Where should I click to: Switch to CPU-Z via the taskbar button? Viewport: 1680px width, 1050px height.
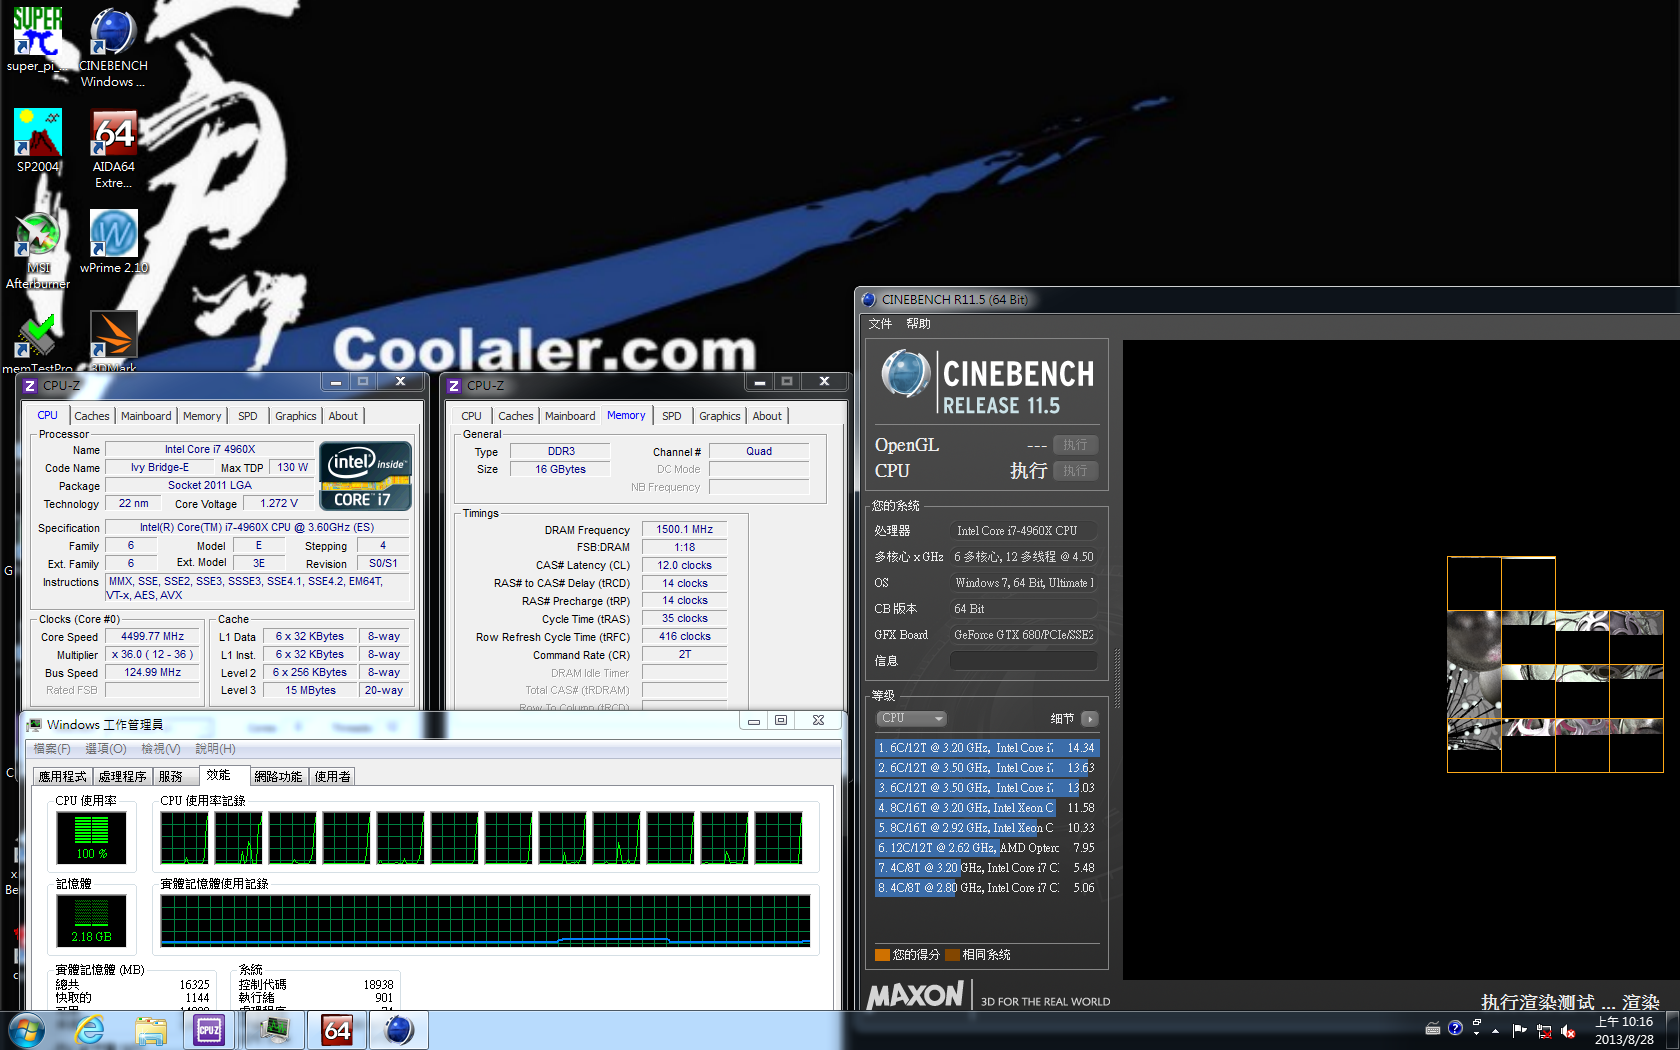209,1030
